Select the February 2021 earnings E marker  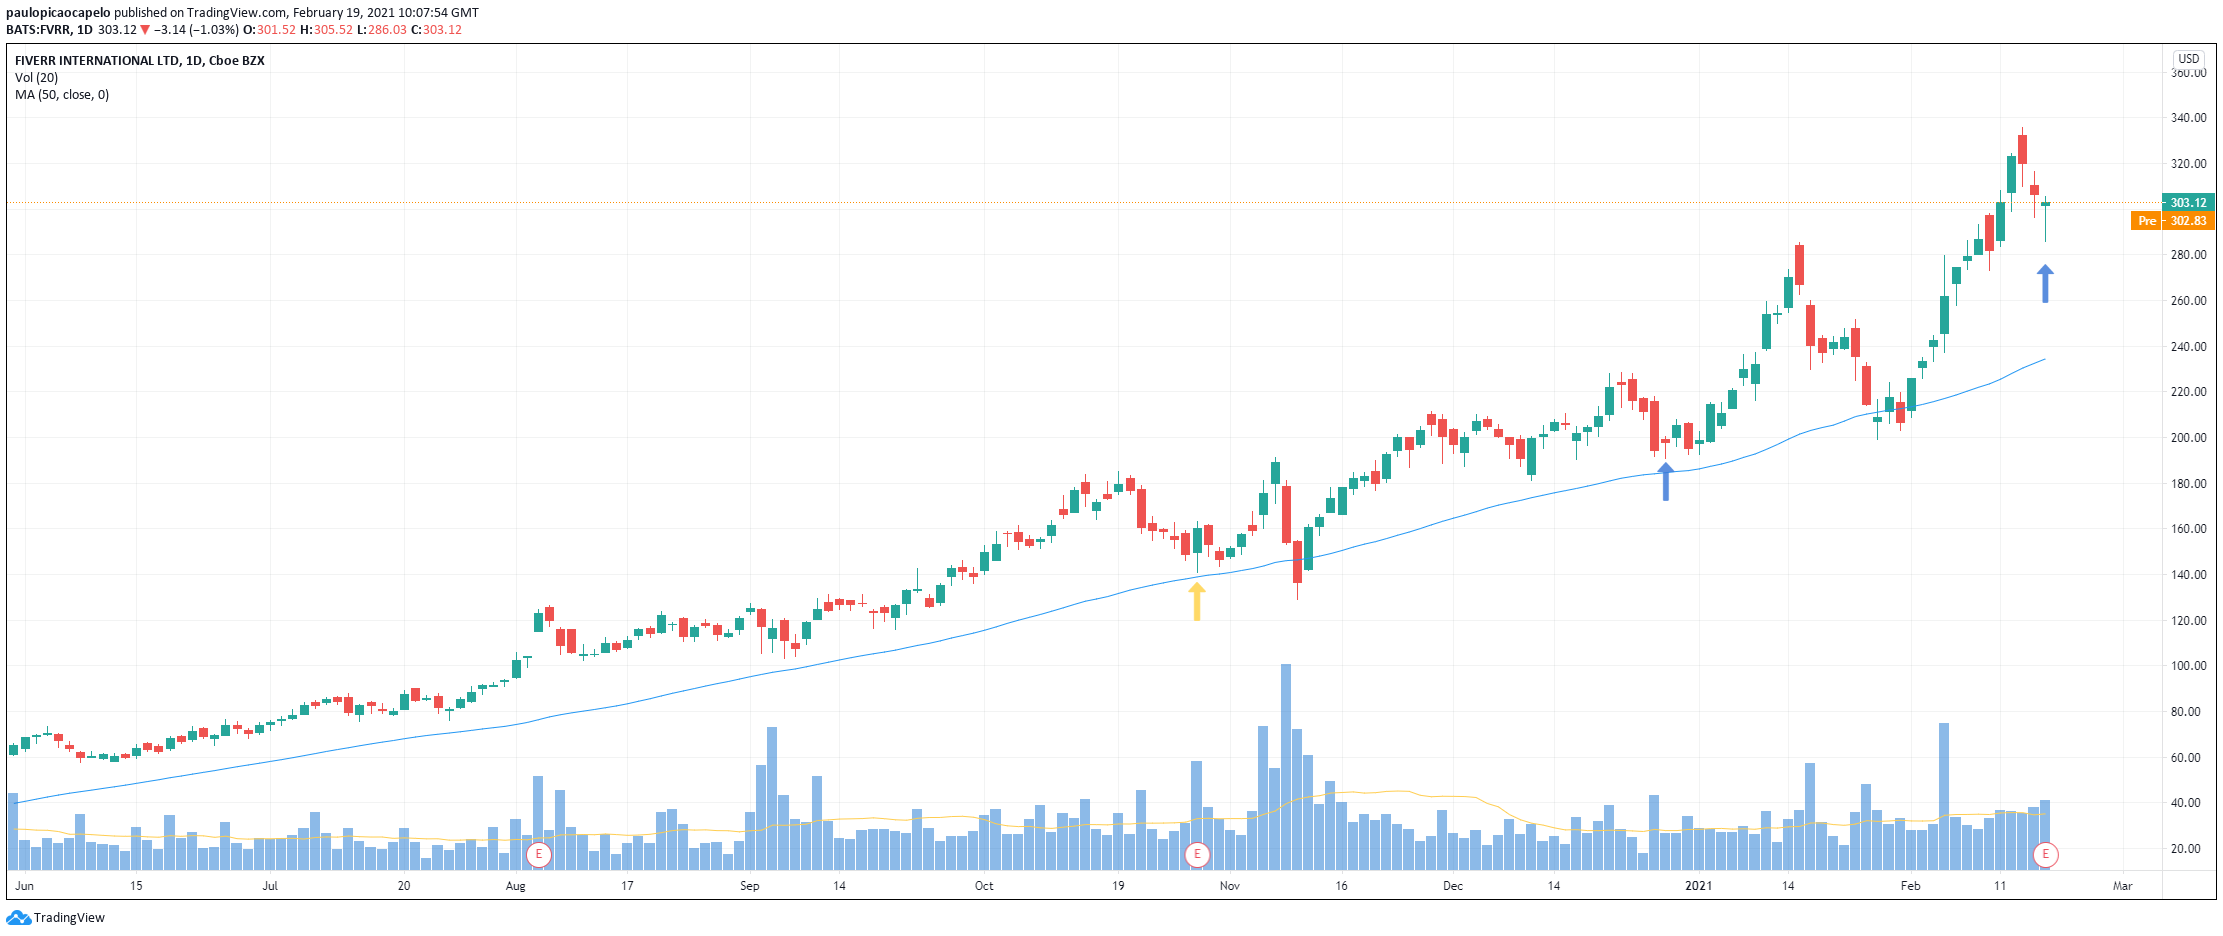point(2046,854)
